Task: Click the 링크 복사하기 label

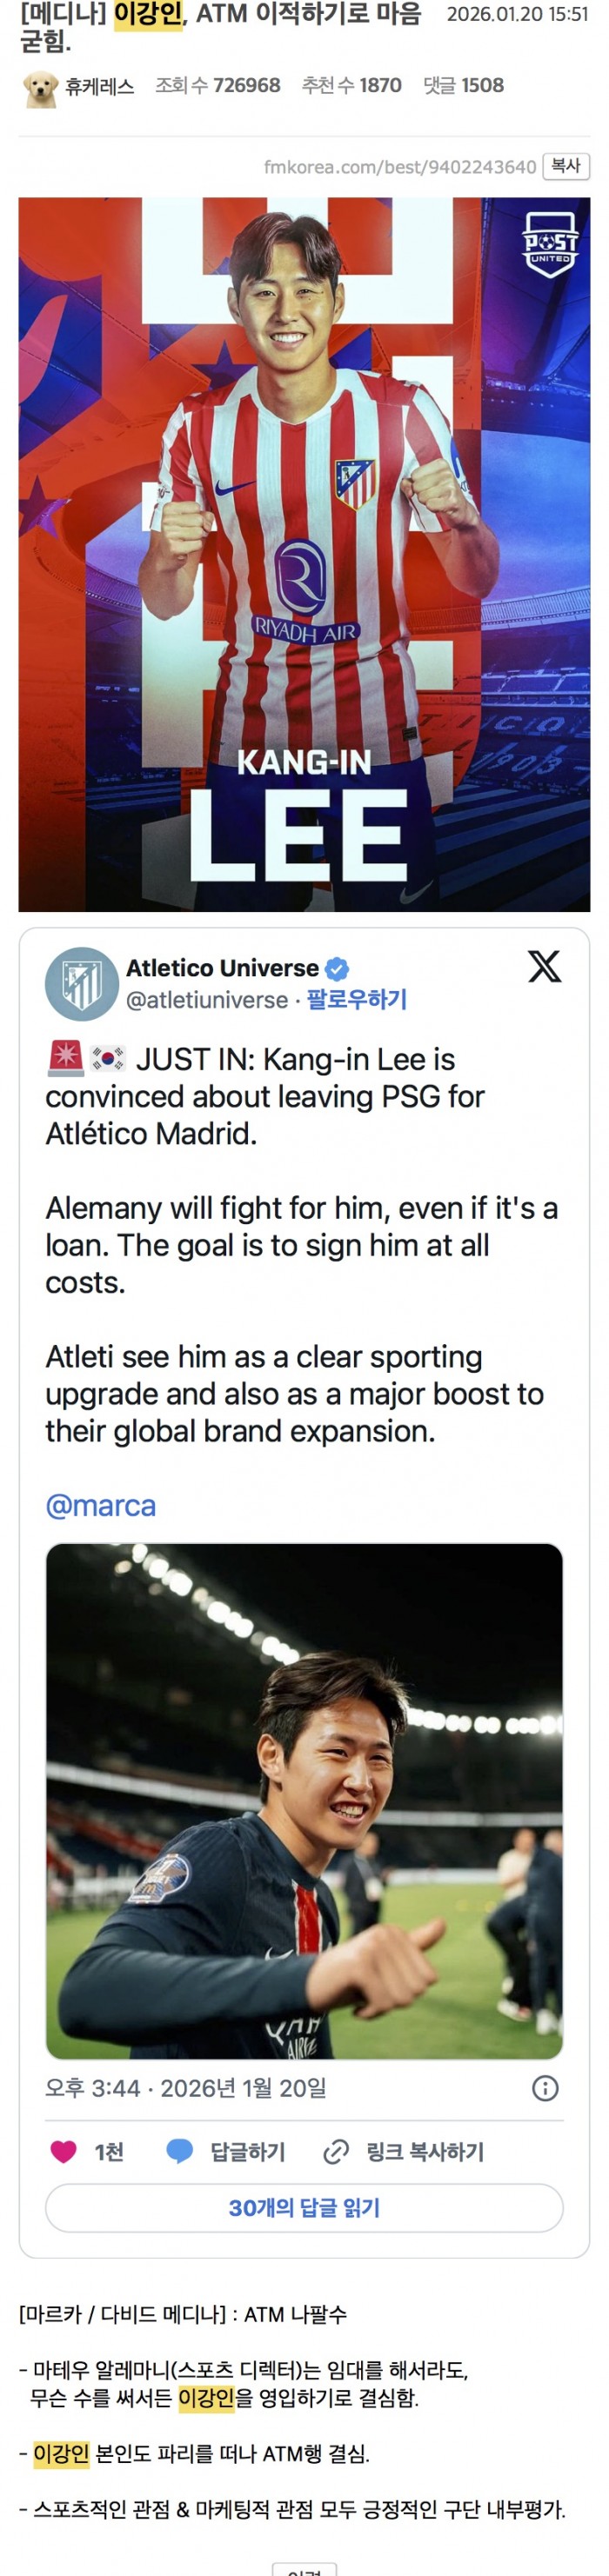Action: click(x=425, y=2152)
